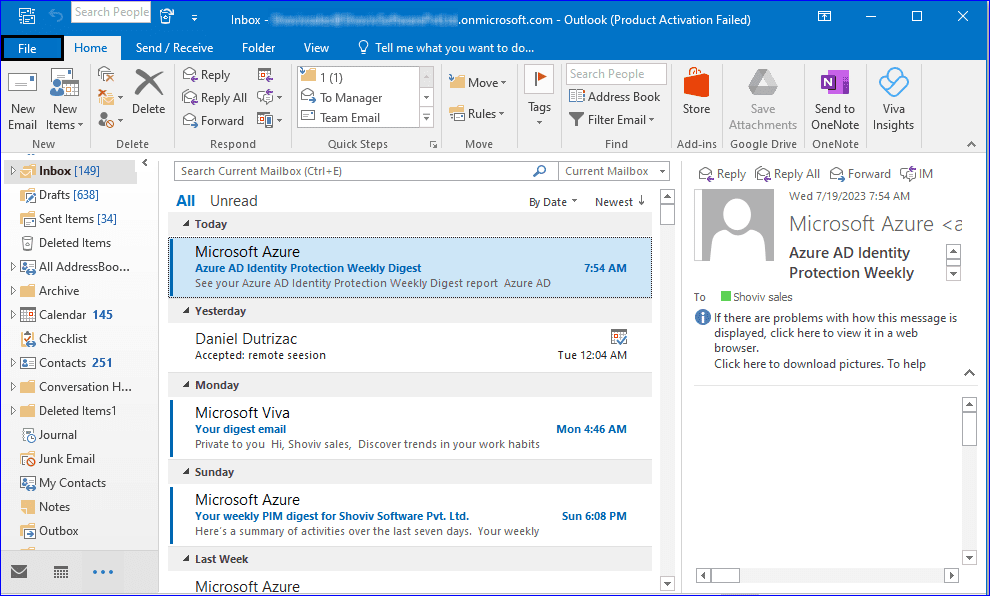This screenshot has height=596, width=990.
Task: Forward the message from the ribbon
Action: [213, 120]
